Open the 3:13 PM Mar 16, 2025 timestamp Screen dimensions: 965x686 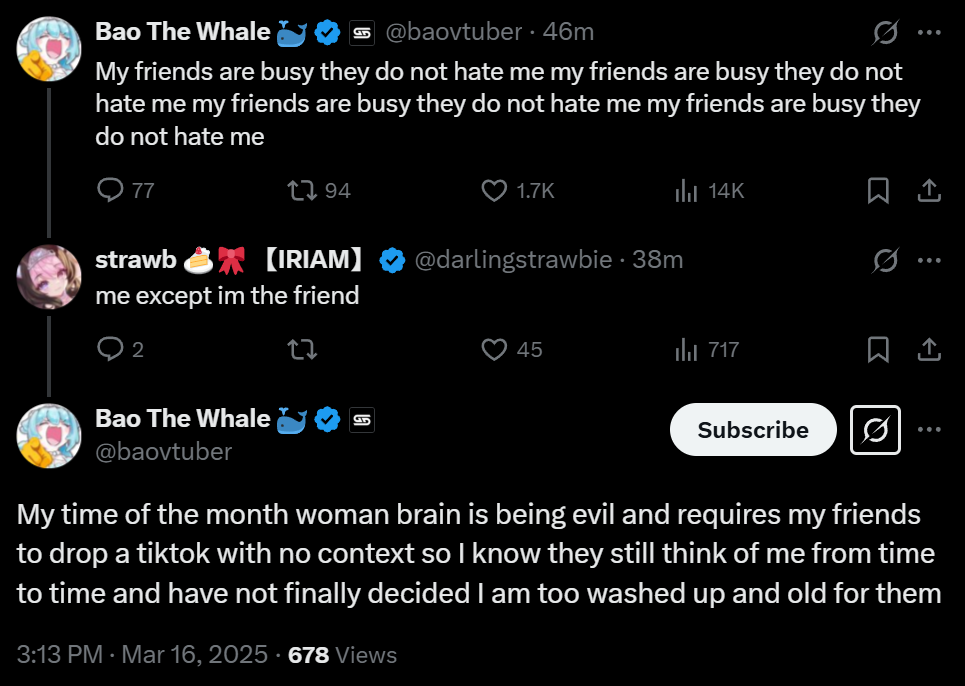pyautogui.click(x=142, y=655)
